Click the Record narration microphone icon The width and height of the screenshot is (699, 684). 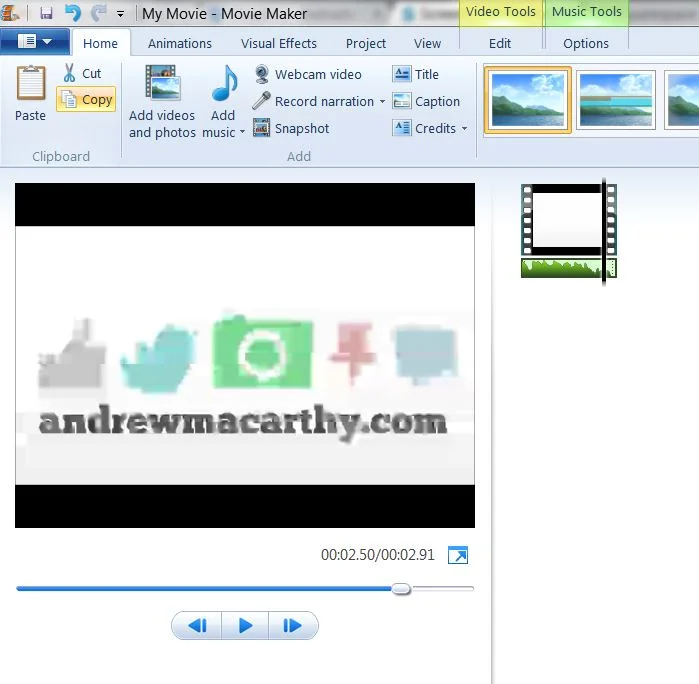pos(261,101)
